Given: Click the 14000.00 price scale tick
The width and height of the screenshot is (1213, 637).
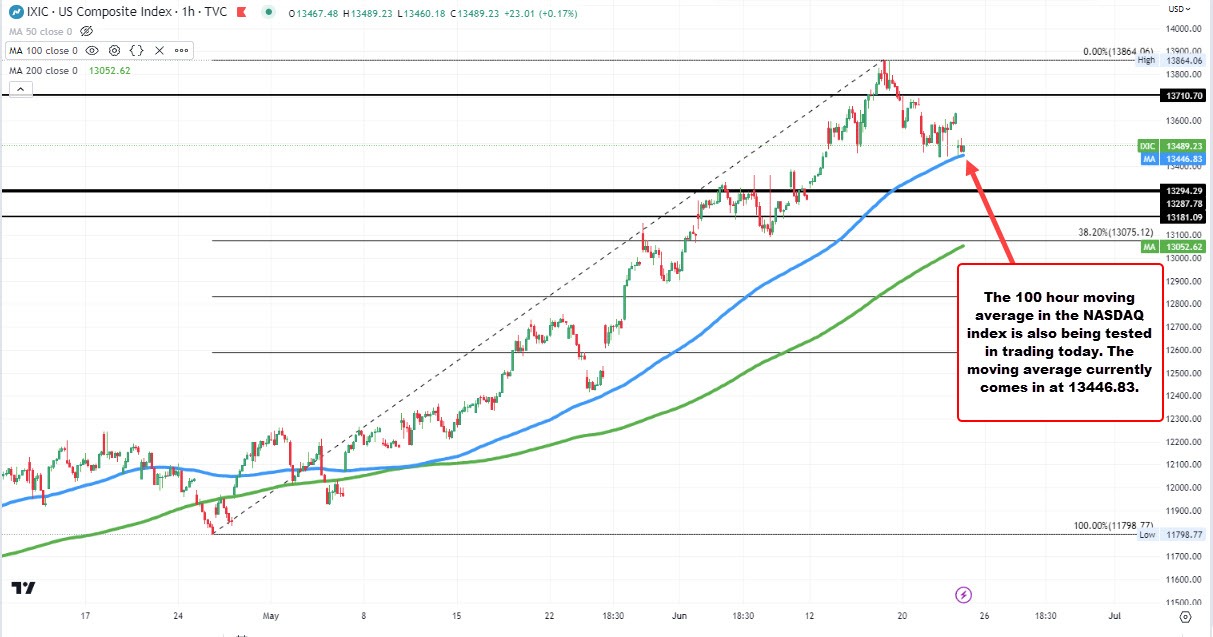Looking at the screenshot, I should (x=1184, y=28).
